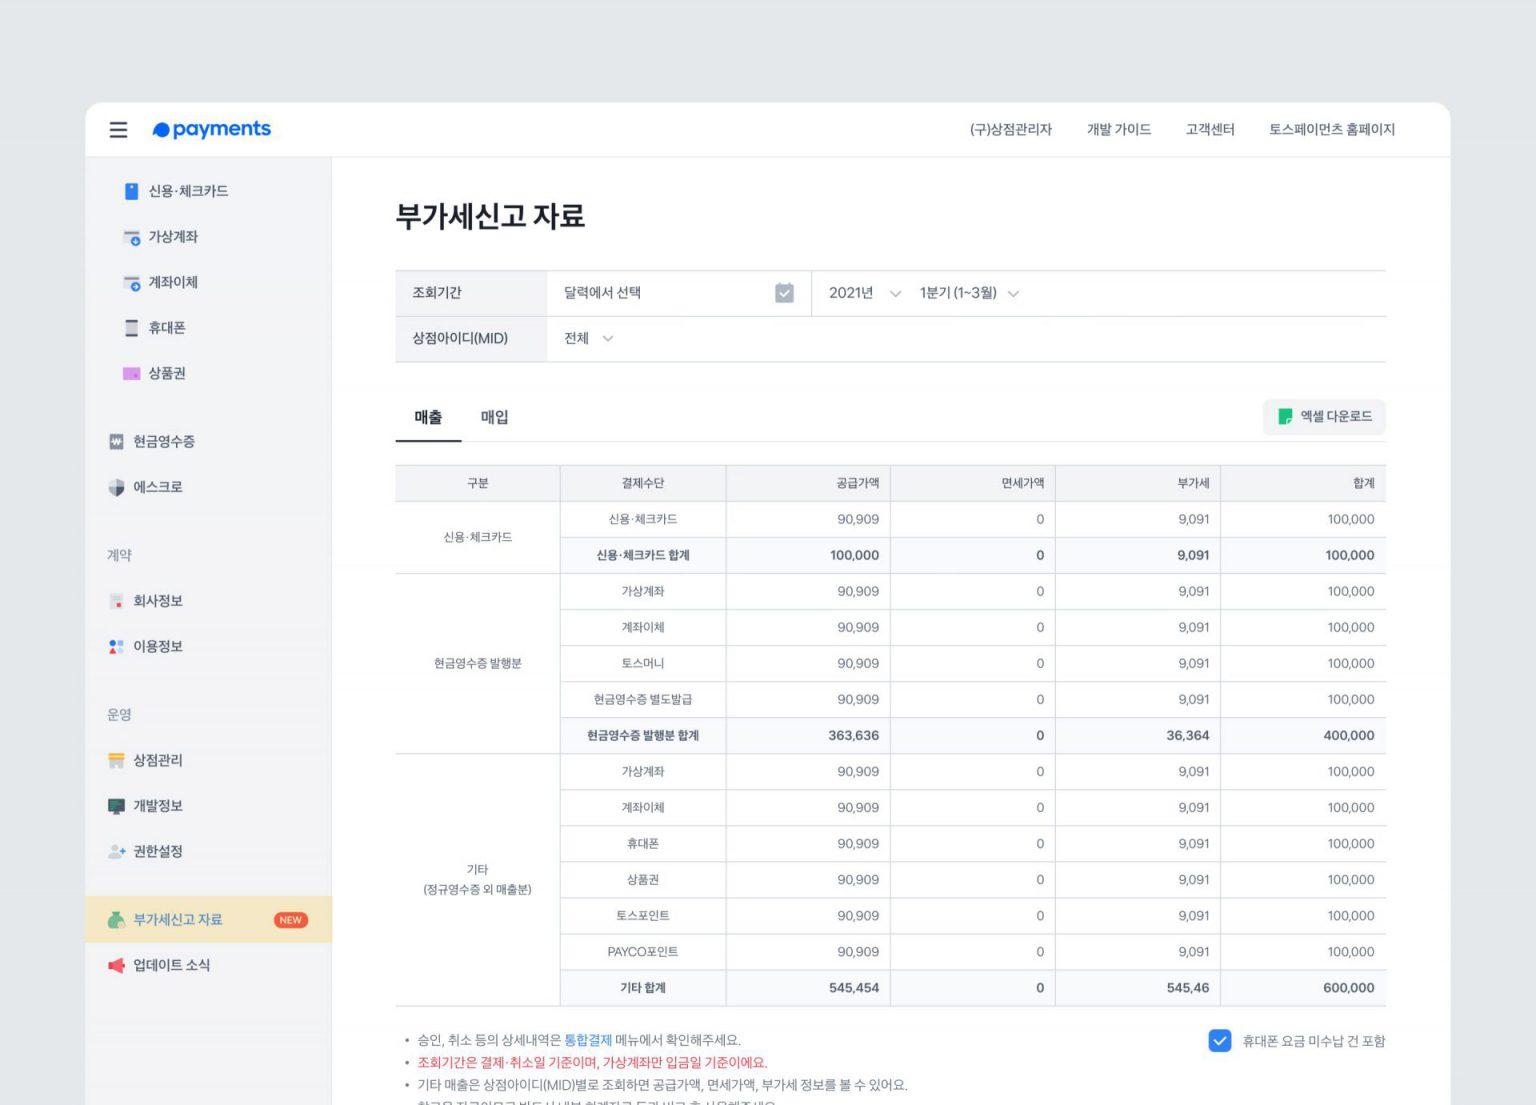Click the 토스머니 payment method cell

coord(643,663)
